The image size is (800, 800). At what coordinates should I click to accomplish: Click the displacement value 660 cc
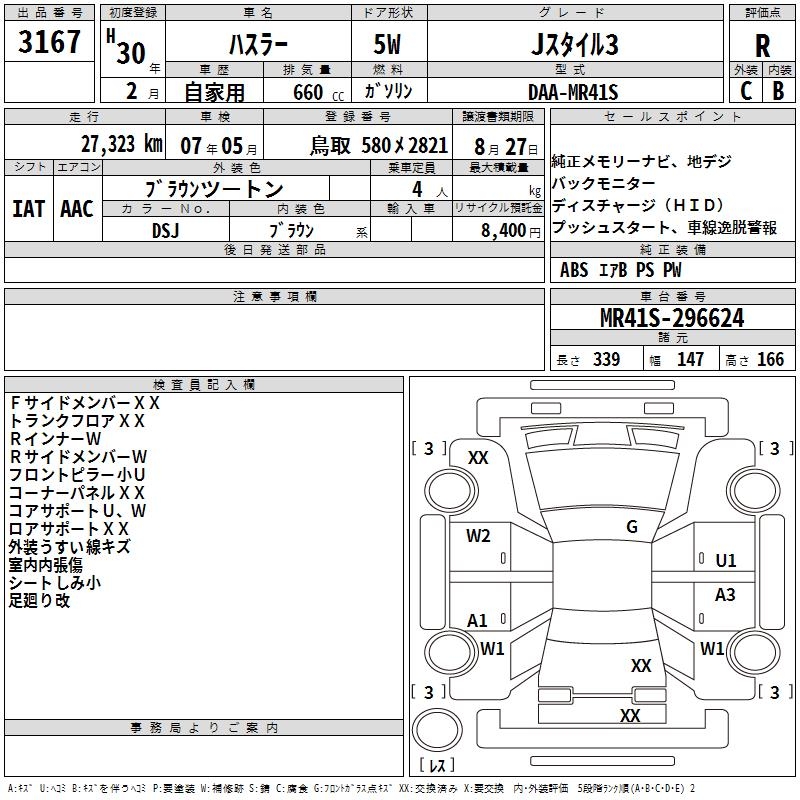pyautogui.click(x=318, y=92)
